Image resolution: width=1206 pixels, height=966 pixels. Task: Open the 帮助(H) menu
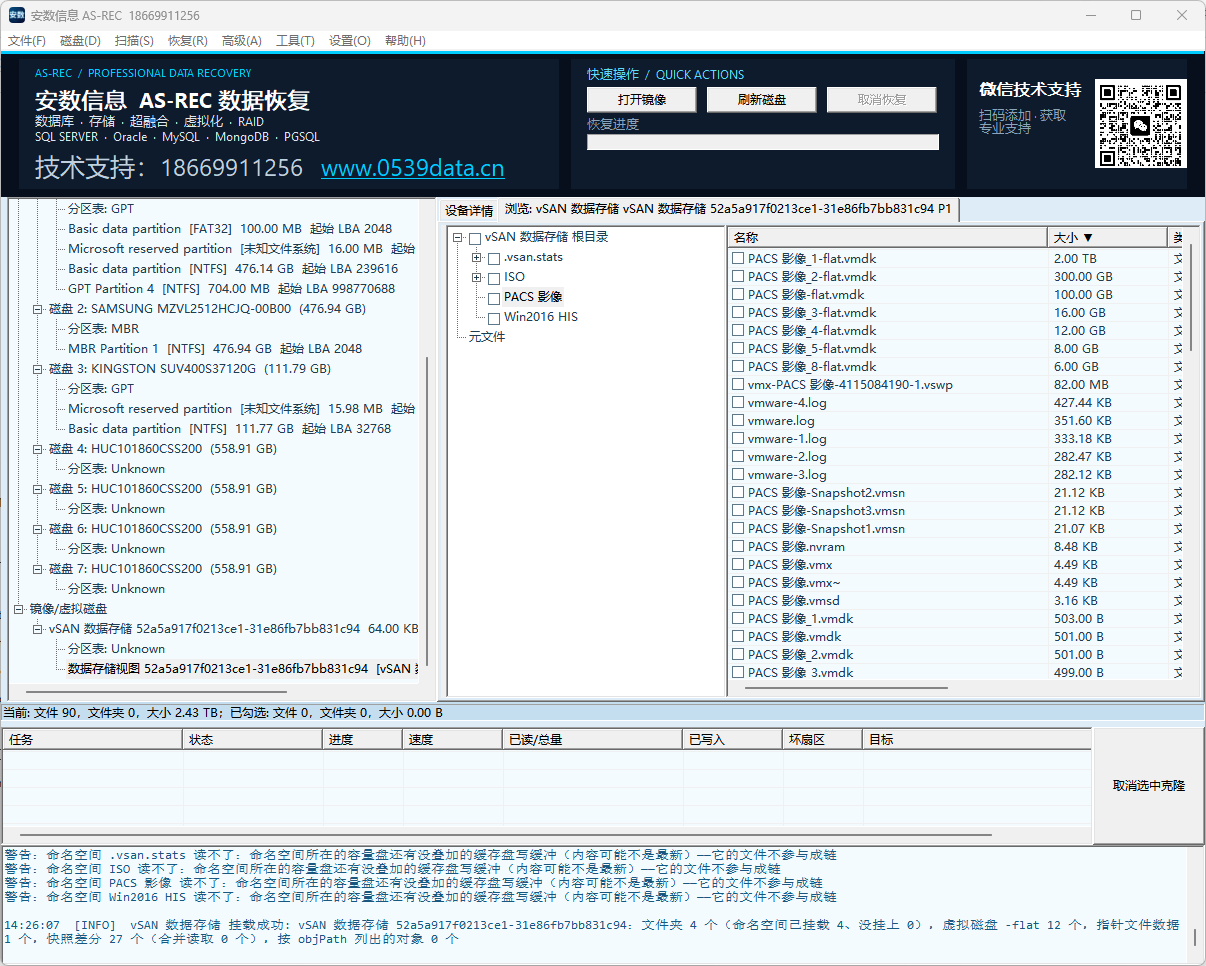pos(405,41)
